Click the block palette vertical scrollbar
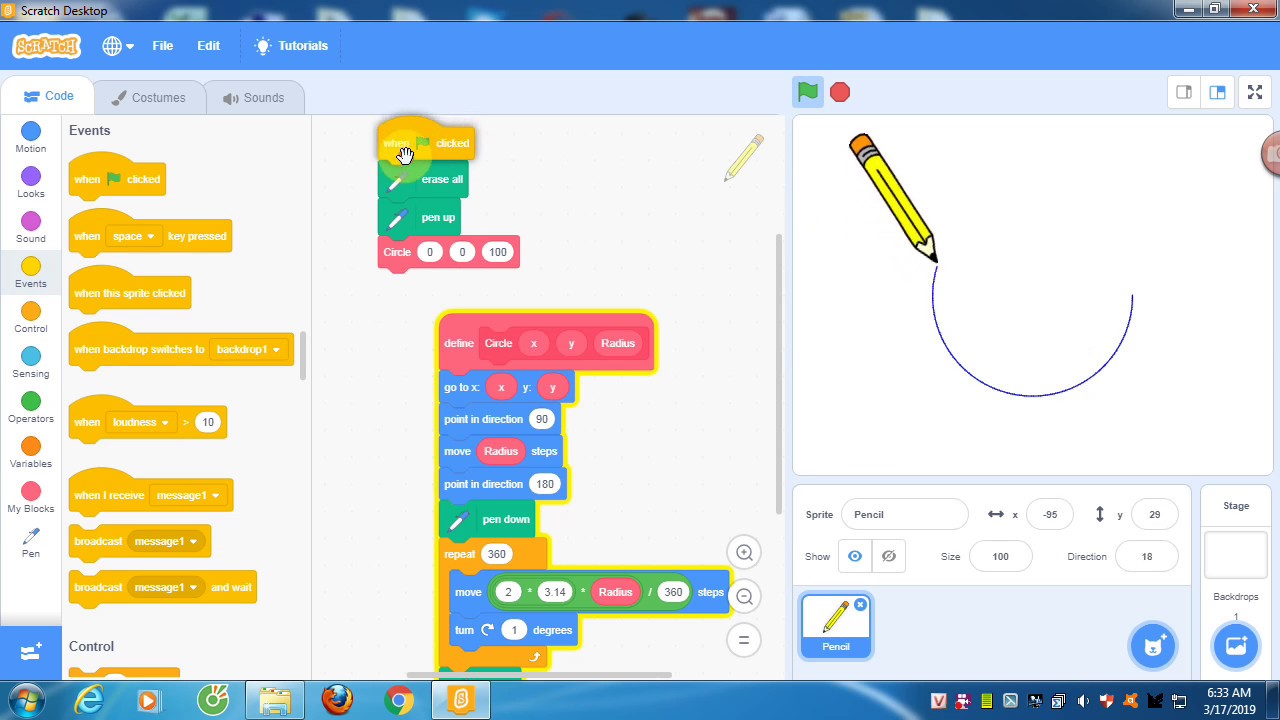 [303, 356]
